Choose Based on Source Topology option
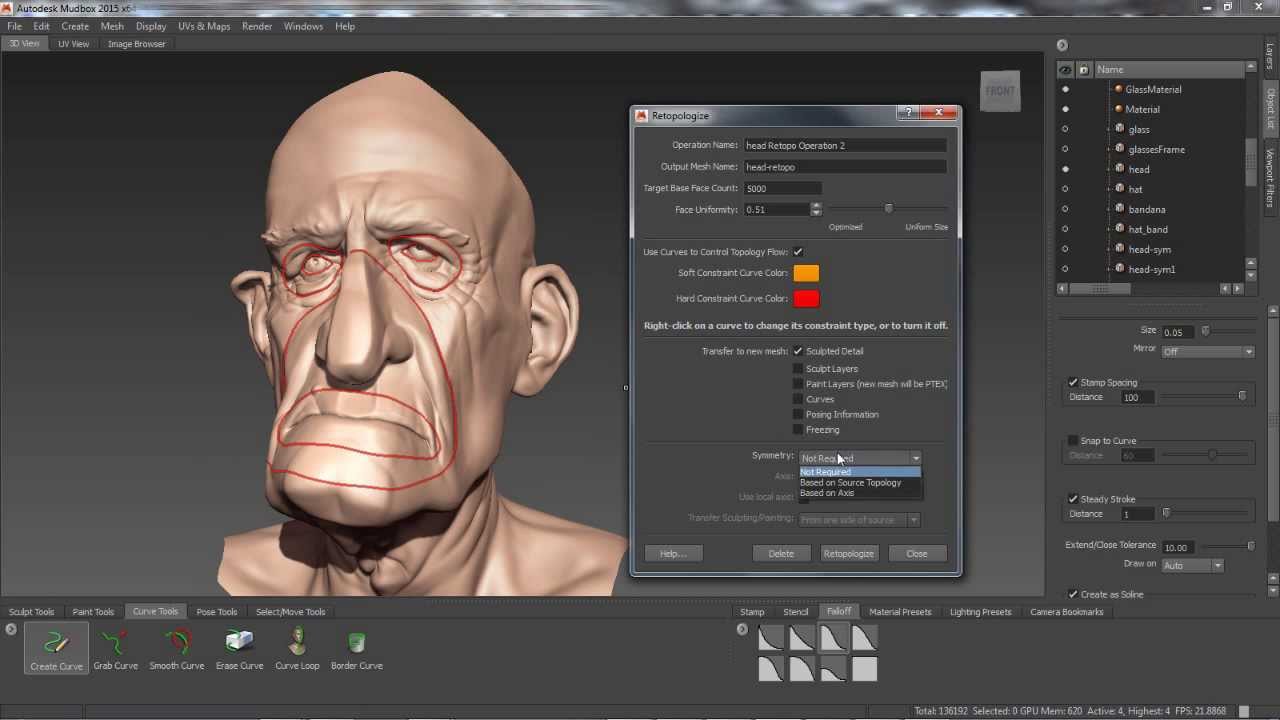The width and height of the screenshot is (1280, 720). tap(850, 483)
